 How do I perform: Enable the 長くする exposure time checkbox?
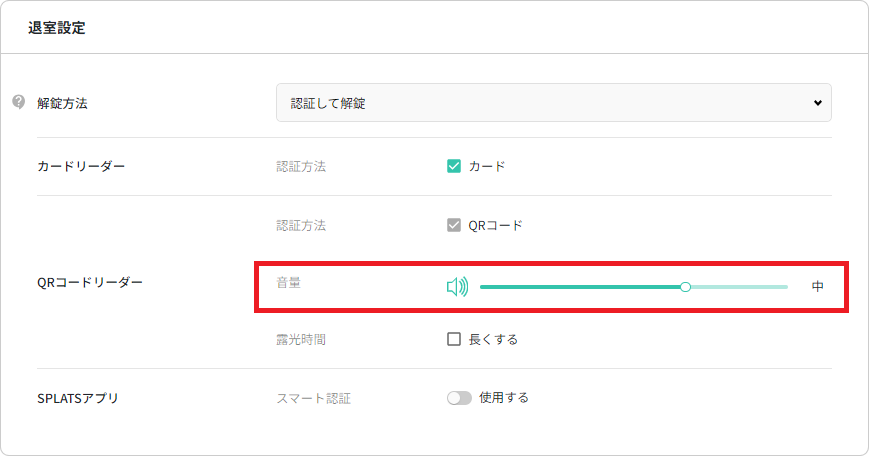(x=454, y=339)
